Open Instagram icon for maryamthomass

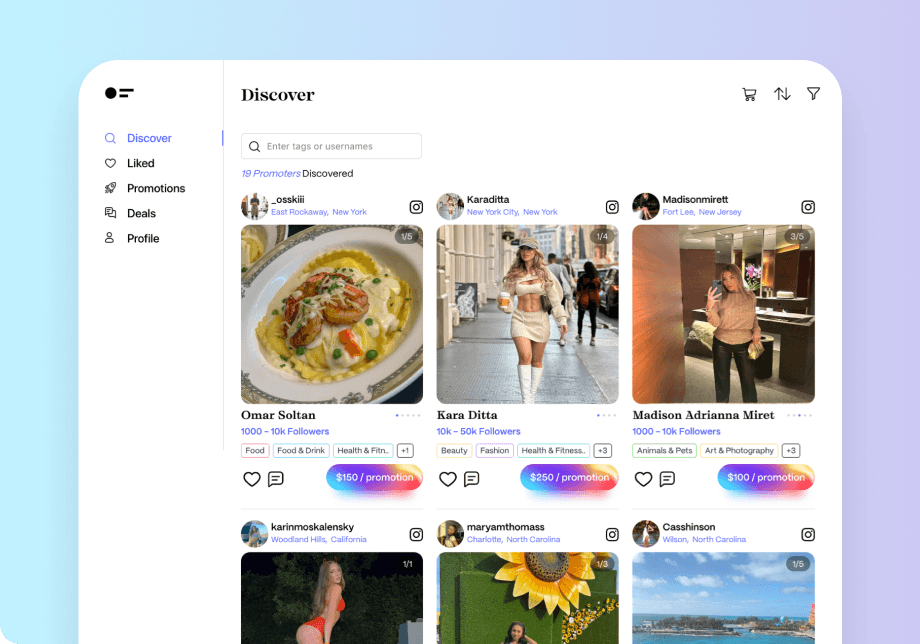click(x=612, y=534)
